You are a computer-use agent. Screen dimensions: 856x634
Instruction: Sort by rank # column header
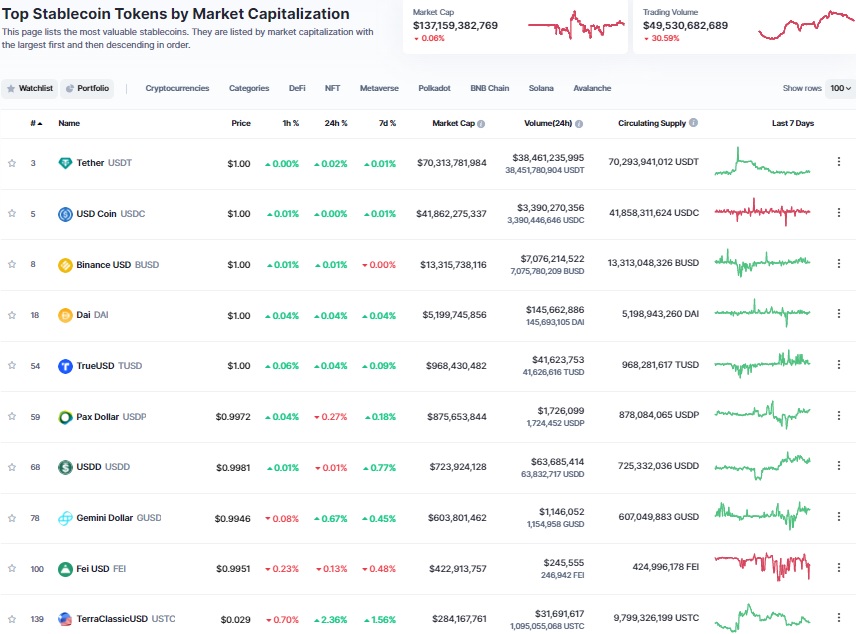click(x=36, y=123)
